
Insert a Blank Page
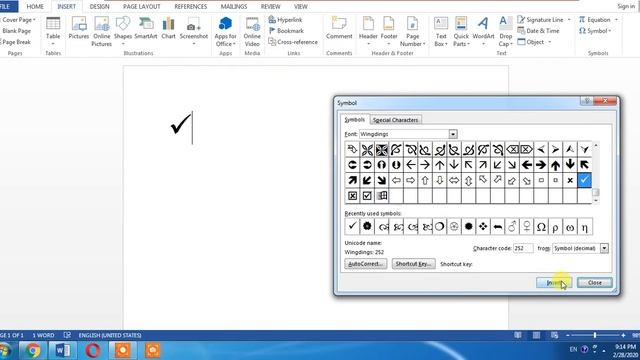click(x=16, y=31)
